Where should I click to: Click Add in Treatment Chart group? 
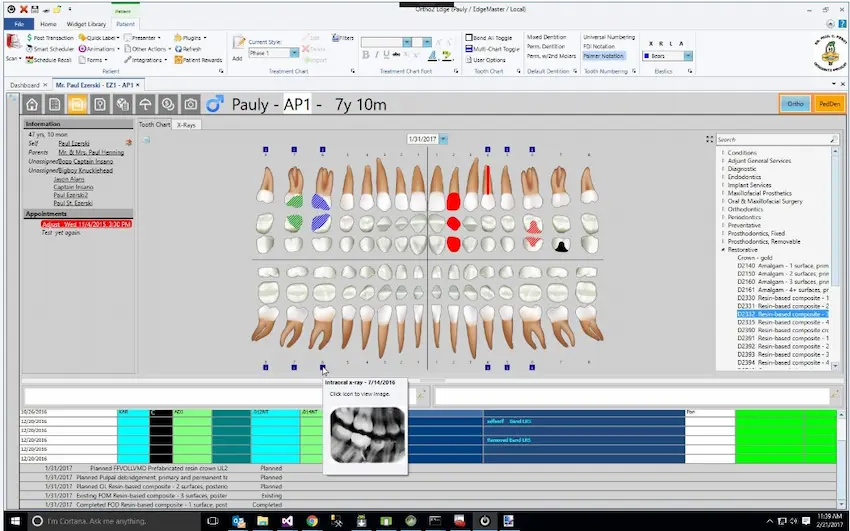point(238,48)
